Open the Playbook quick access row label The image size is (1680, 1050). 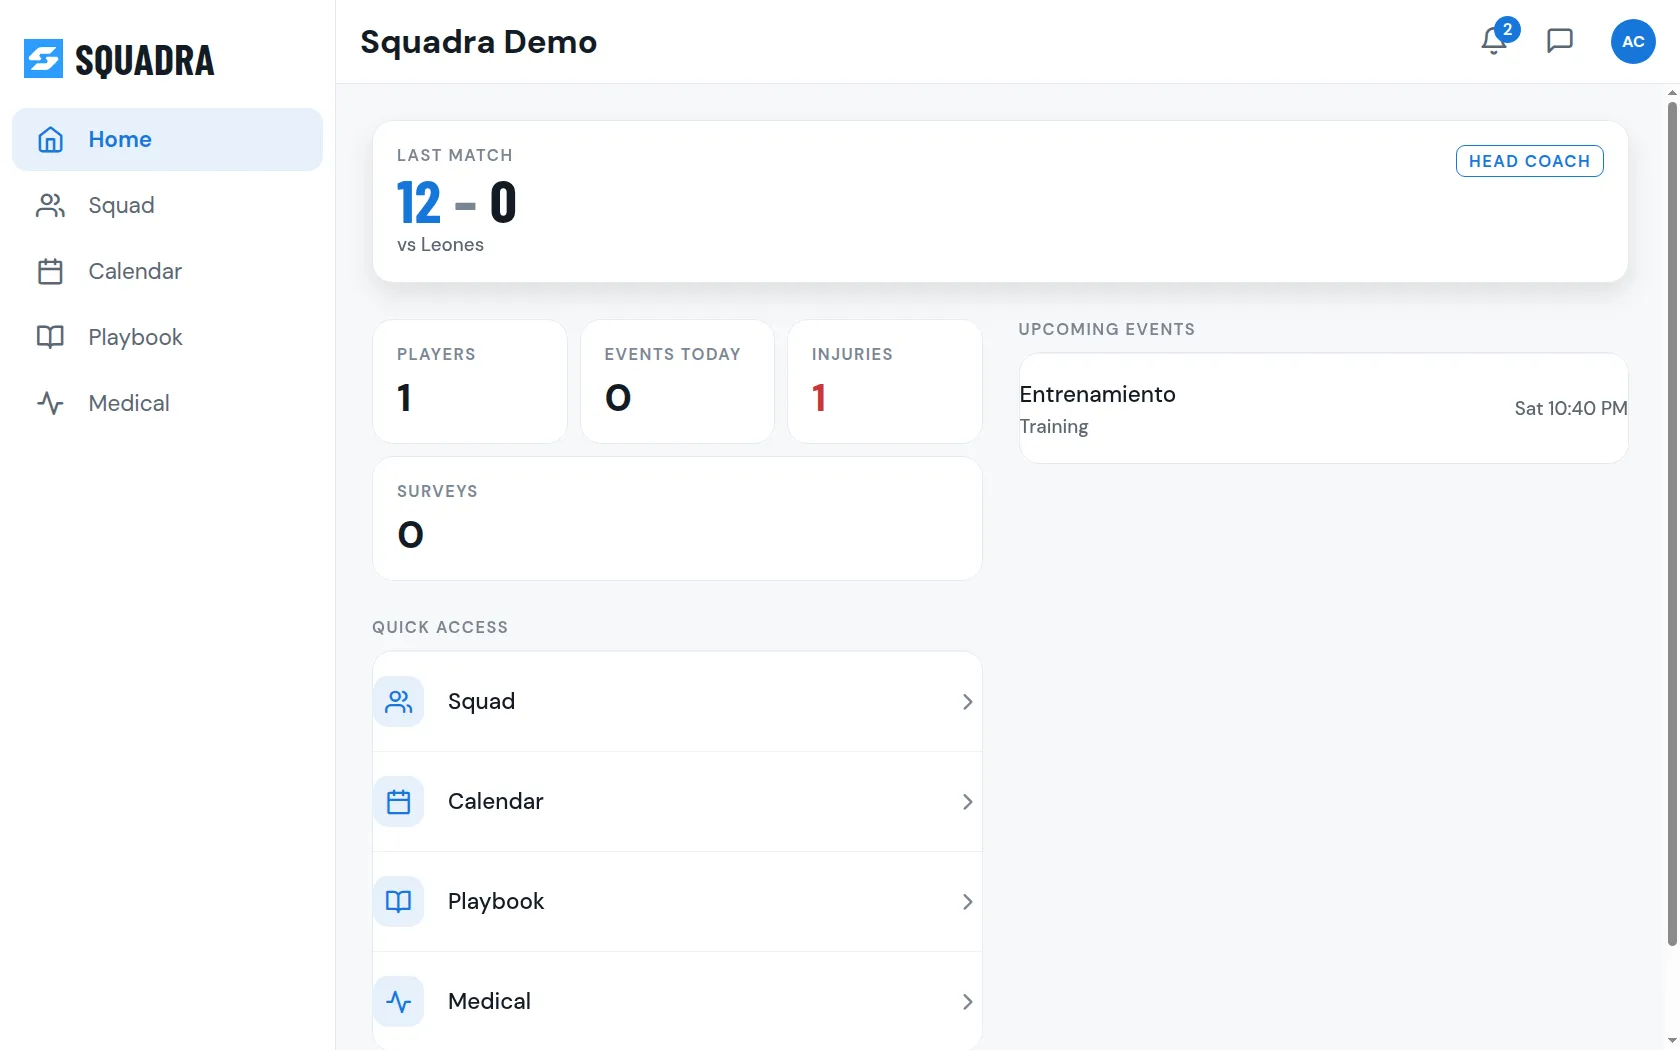tap(496, 901)
